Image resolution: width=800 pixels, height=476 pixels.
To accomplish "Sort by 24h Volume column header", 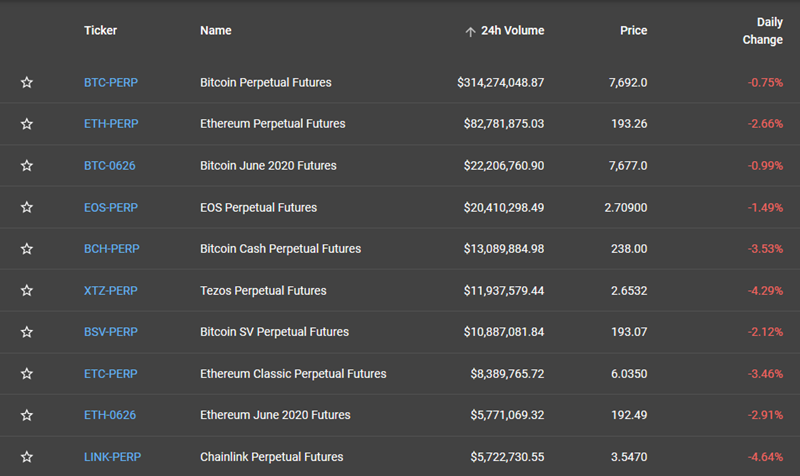I will (512, 31).
